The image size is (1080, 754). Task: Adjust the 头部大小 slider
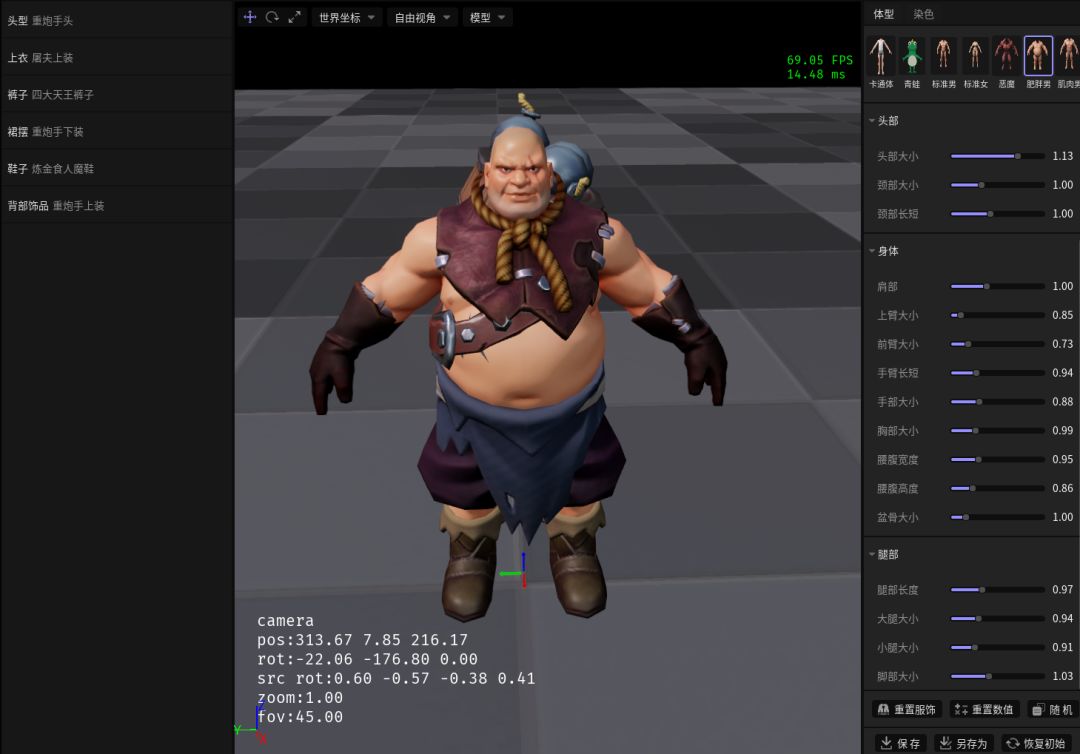997,156
